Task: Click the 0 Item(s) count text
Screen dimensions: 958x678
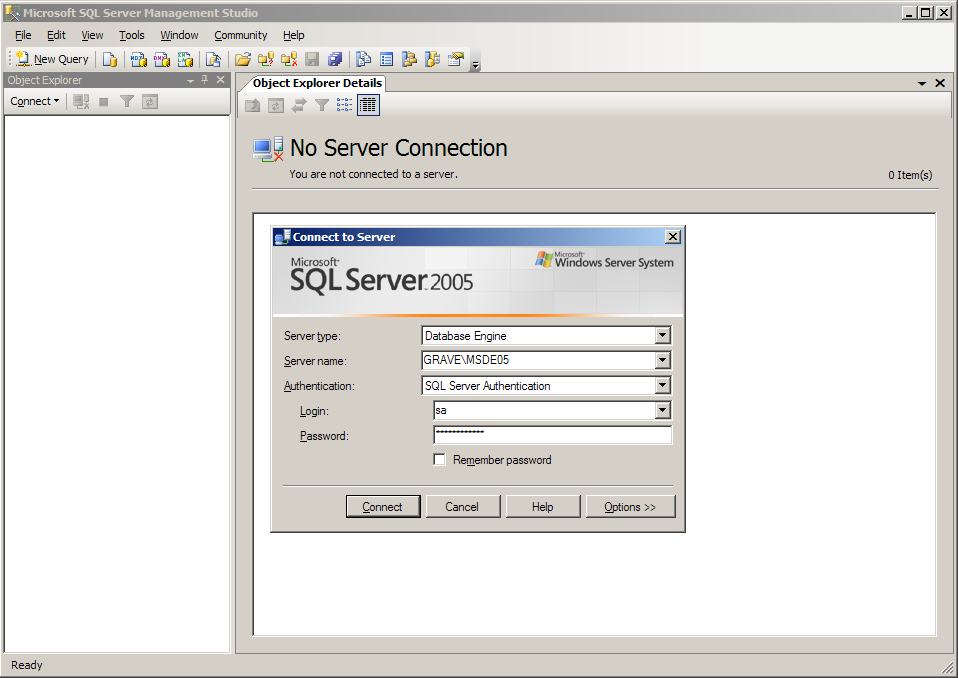Action: (x=910, y=175)
